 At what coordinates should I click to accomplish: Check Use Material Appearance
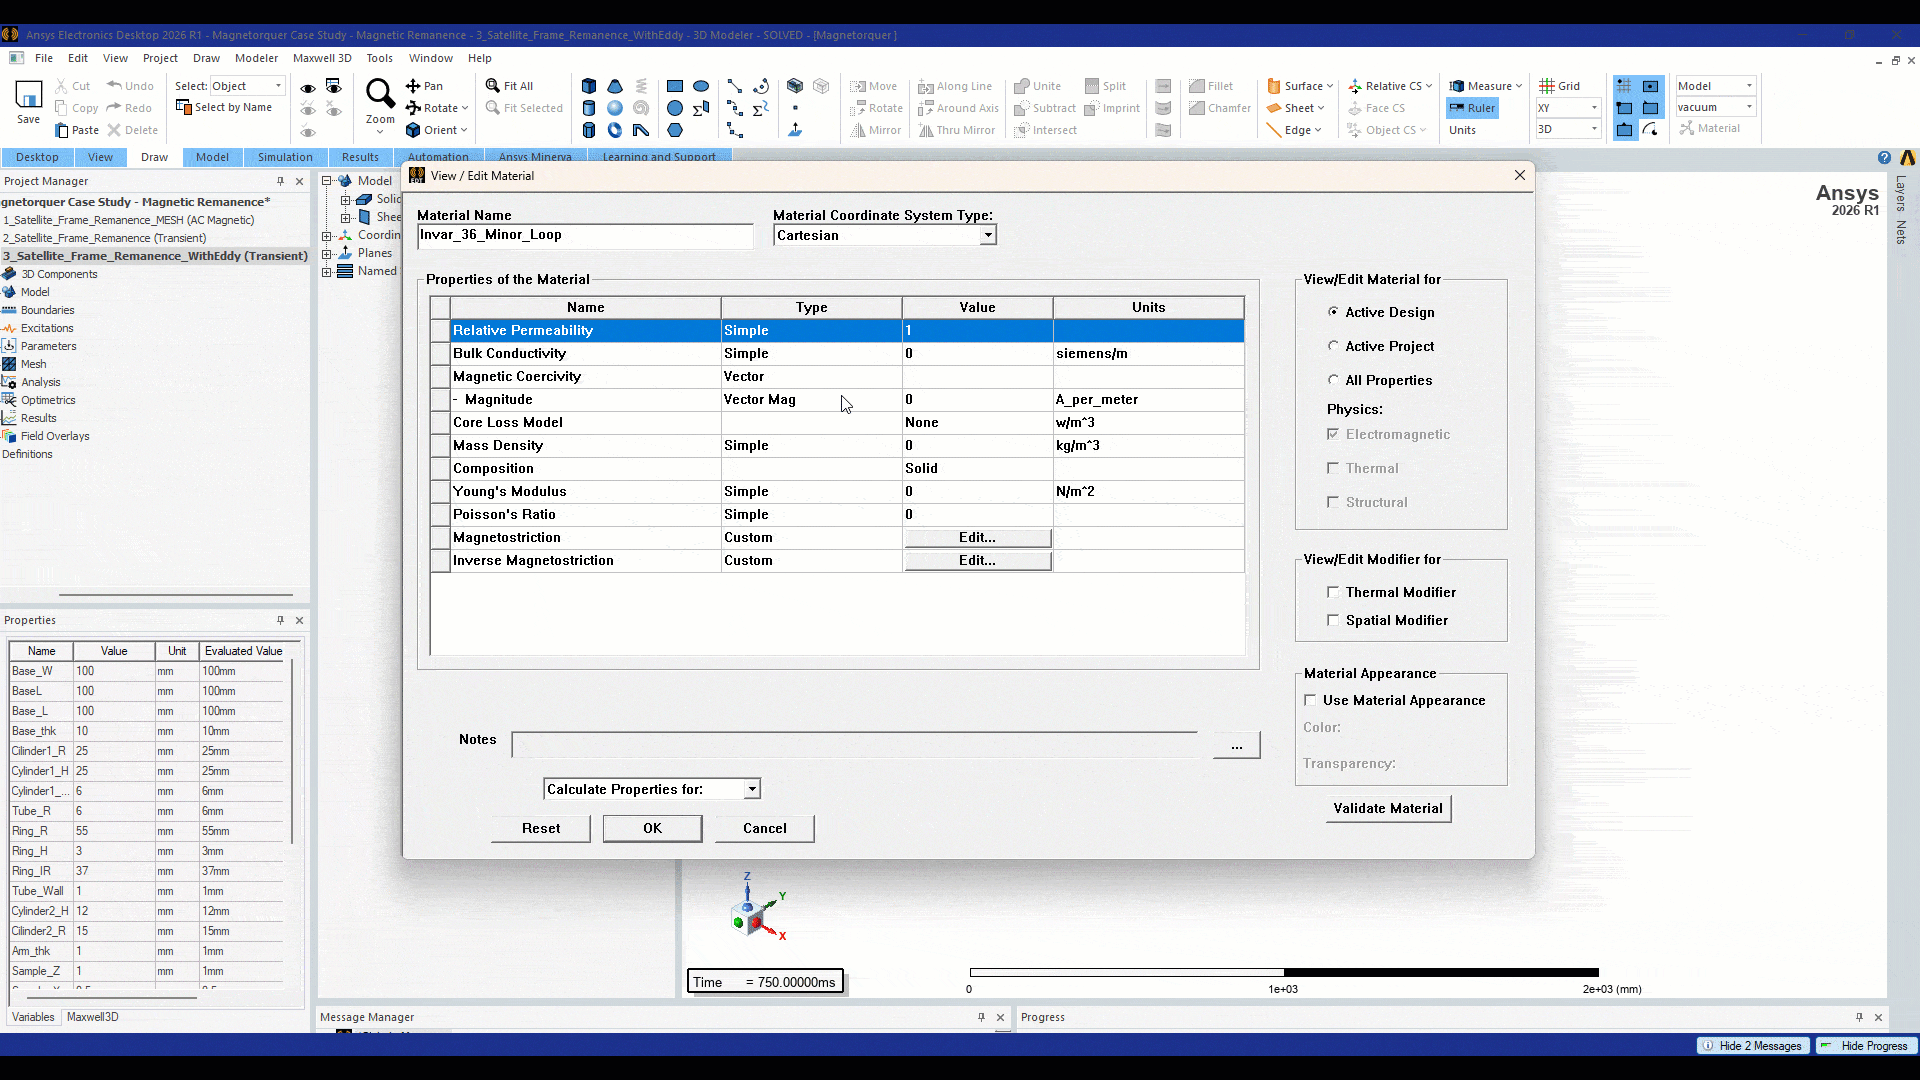click(1310, 700)
